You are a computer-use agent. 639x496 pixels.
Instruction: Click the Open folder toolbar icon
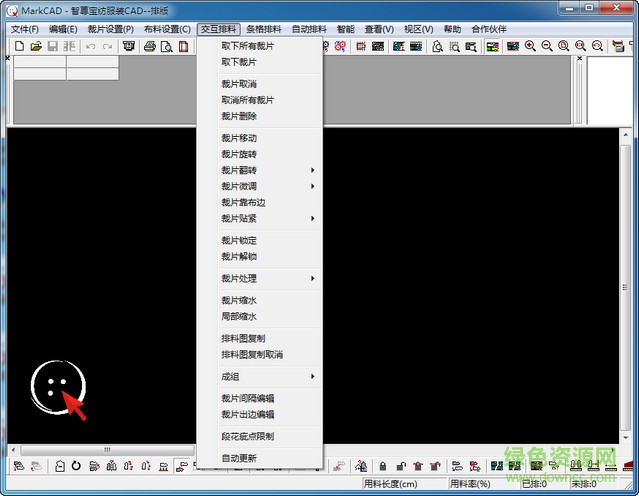point(36,46)
